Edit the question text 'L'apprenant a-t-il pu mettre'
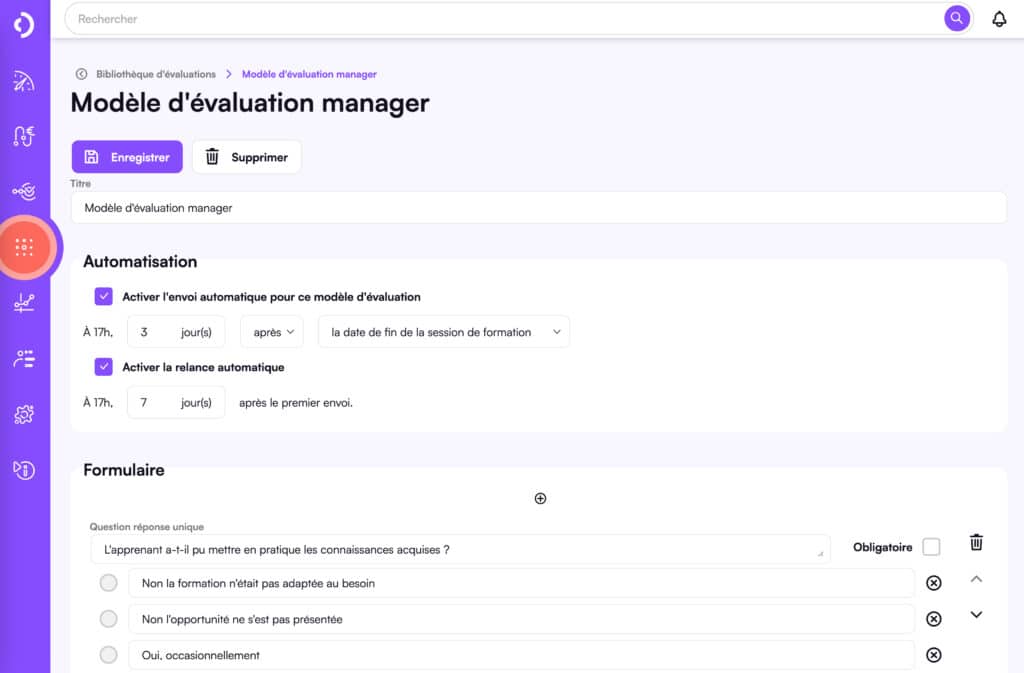 click(x=460, y=549)
